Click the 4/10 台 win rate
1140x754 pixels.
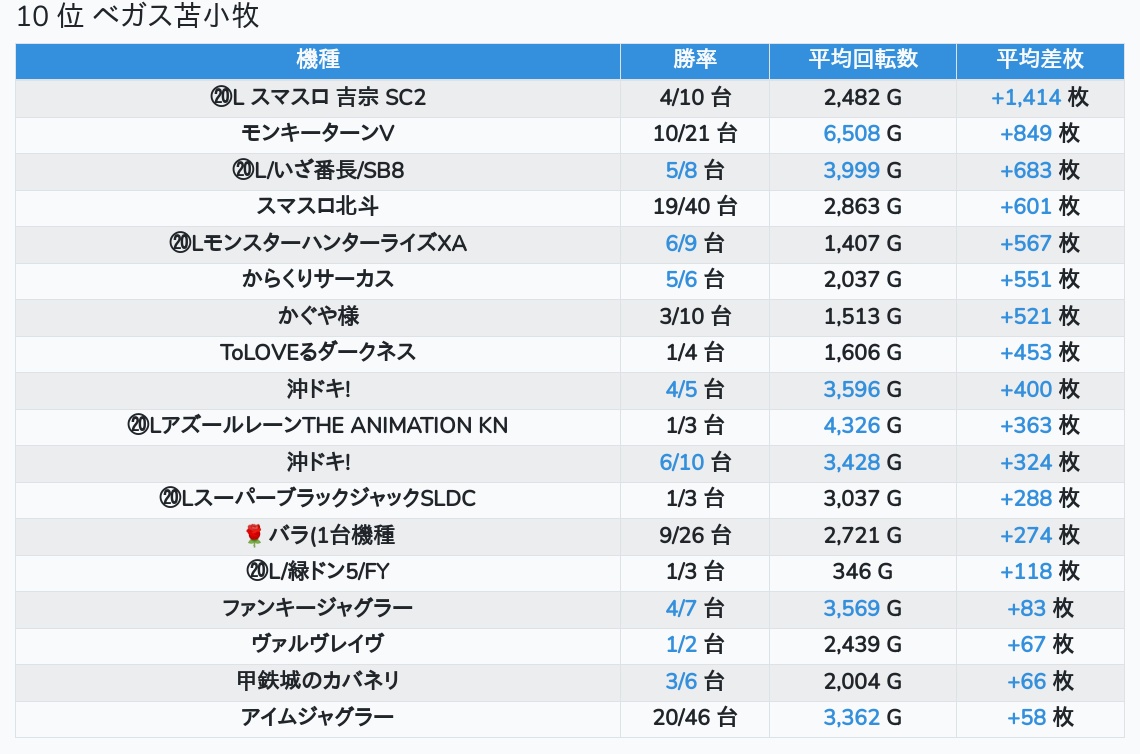[x=695, y=97]
